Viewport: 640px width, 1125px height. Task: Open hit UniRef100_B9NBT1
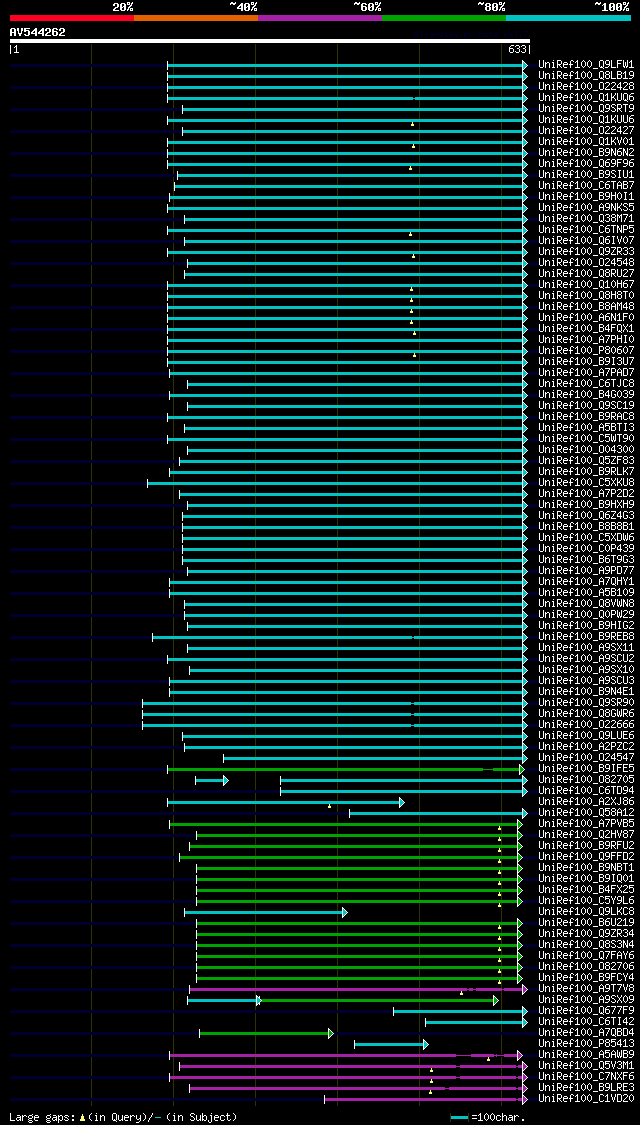click(x=586, y=867)
